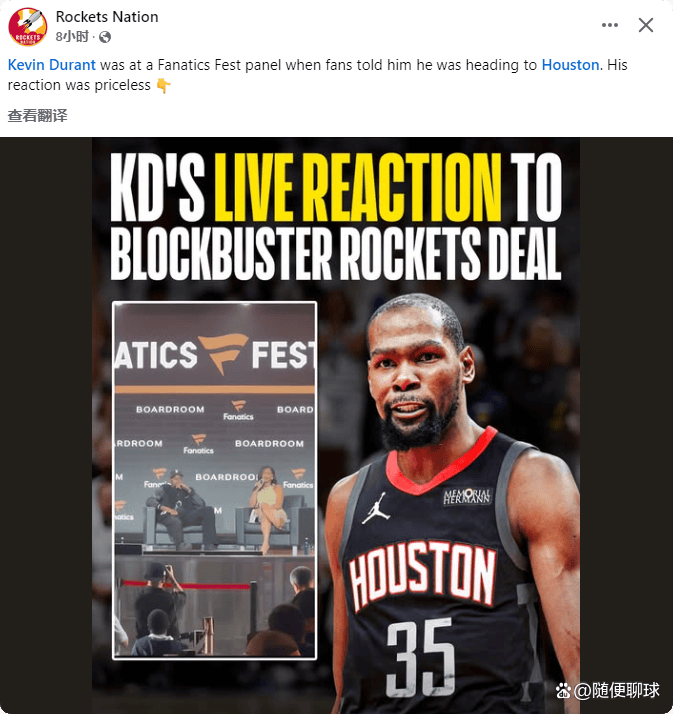Follow the Houston tagged link
This screenshot has width=673, height=714.
570,65
